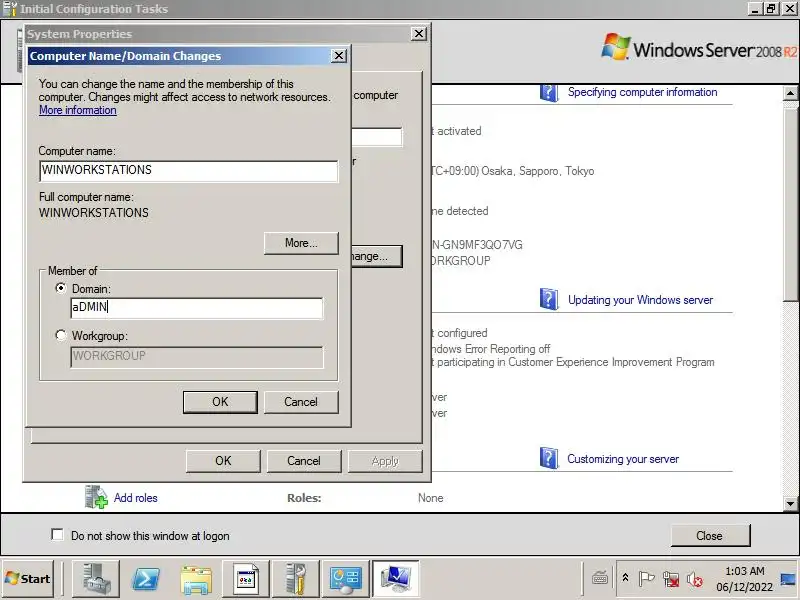Confirm Computer Name/Domain Changes with OK
Viewport: 800px width, 600px height.
pyautogui.click(x=220, y=402)
